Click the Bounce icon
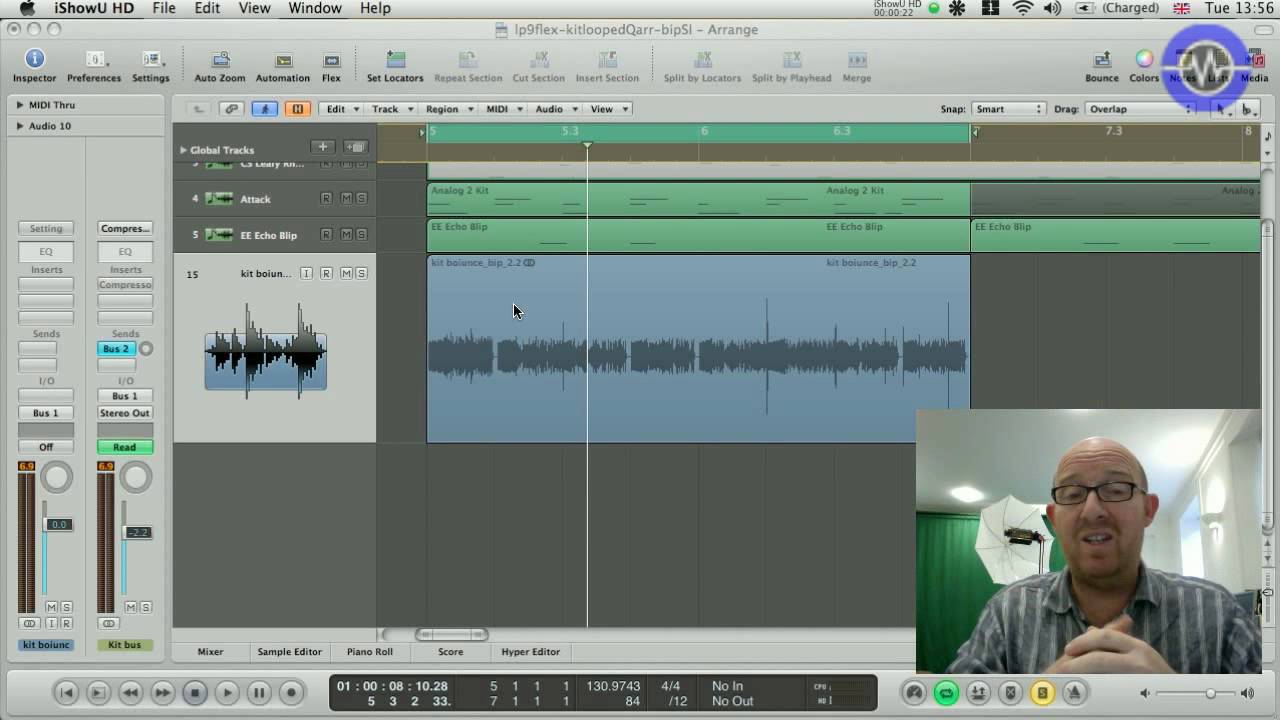The image size is (1280, 720). (1102, 59)
